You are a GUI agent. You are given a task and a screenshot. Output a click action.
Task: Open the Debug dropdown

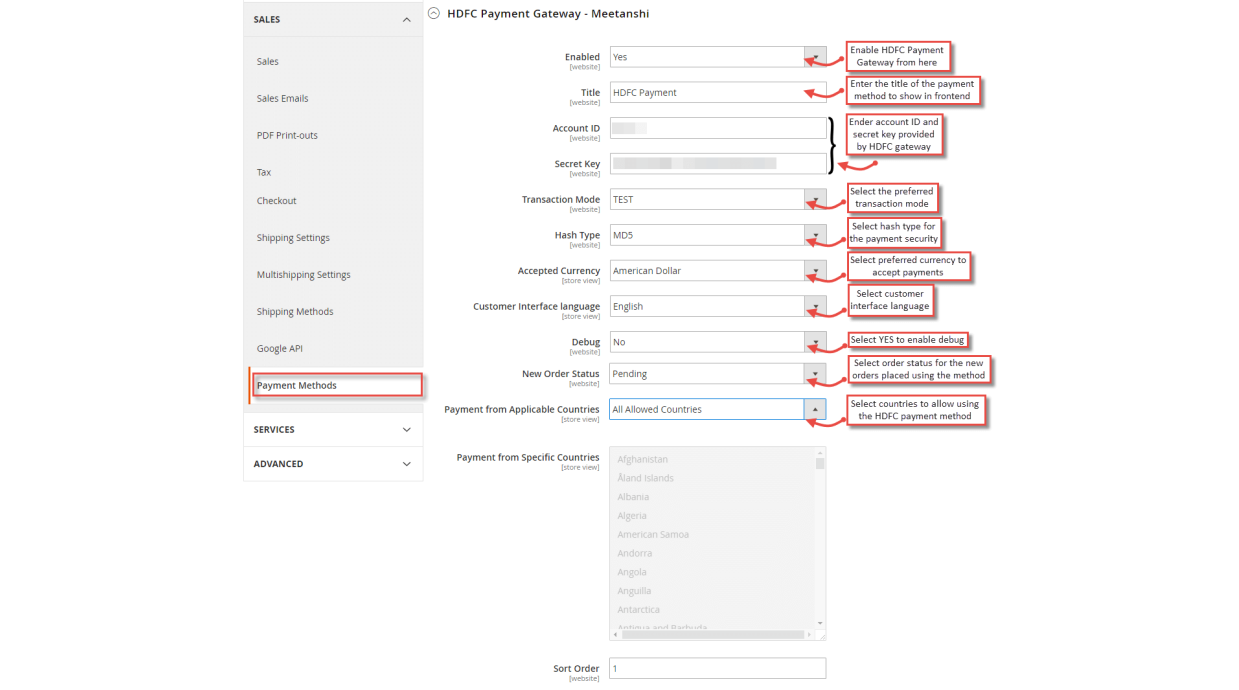point(718,342)
